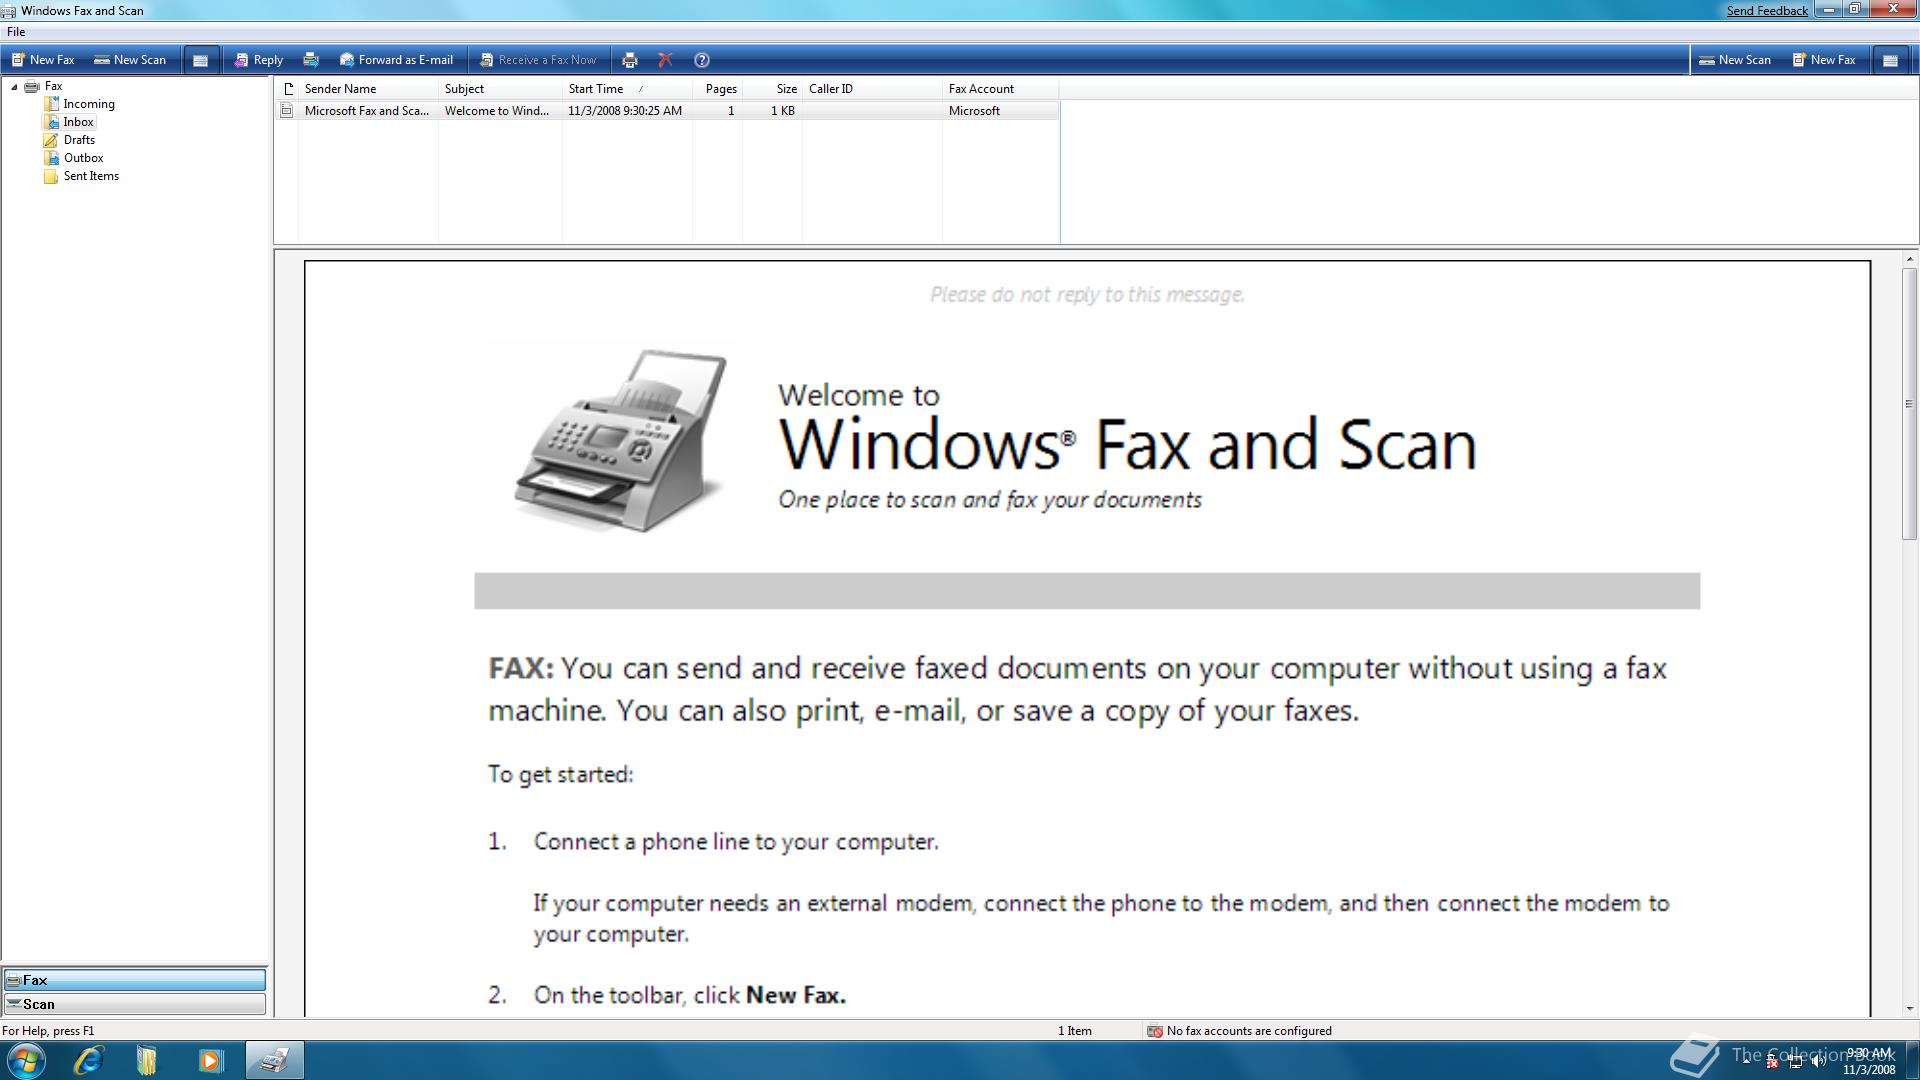The width and height of the screenshot is (1920, 1080).
Task: Click Forward as E-mail
Action: 396,60
